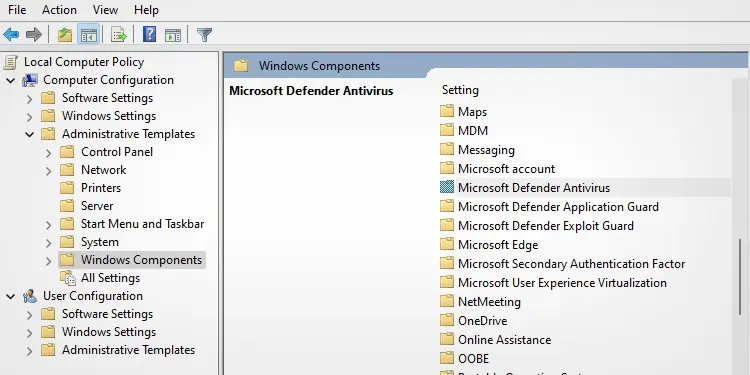Click the NetMeeting folder icon
750x375 pixels.
pos(447,301)
